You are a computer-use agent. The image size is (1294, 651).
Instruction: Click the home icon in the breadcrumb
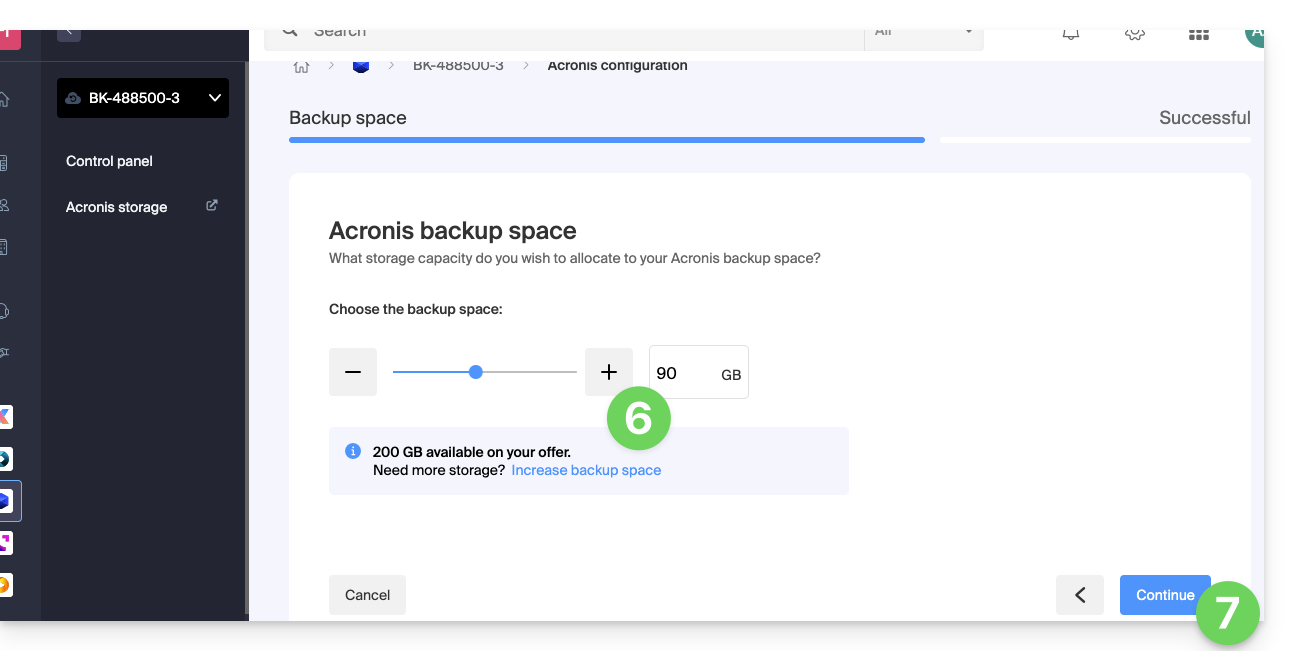(301, 66)
